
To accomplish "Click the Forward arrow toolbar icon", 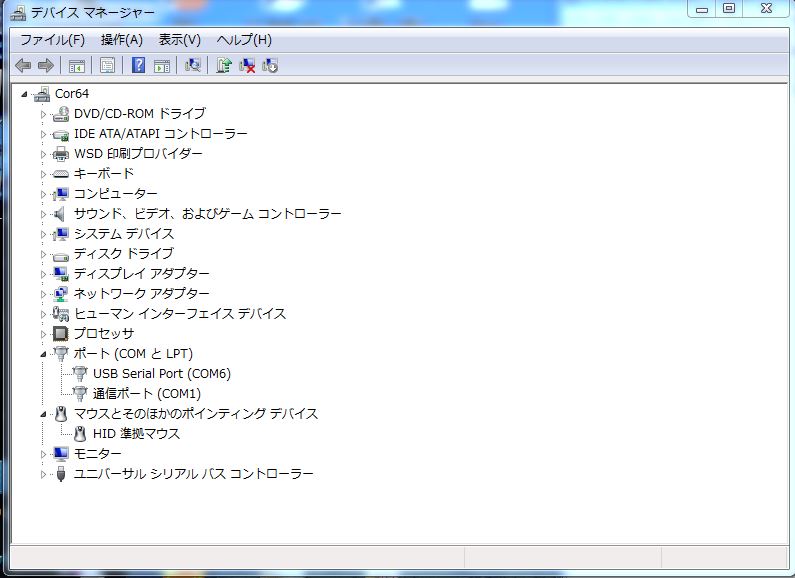I will point(46,65).
